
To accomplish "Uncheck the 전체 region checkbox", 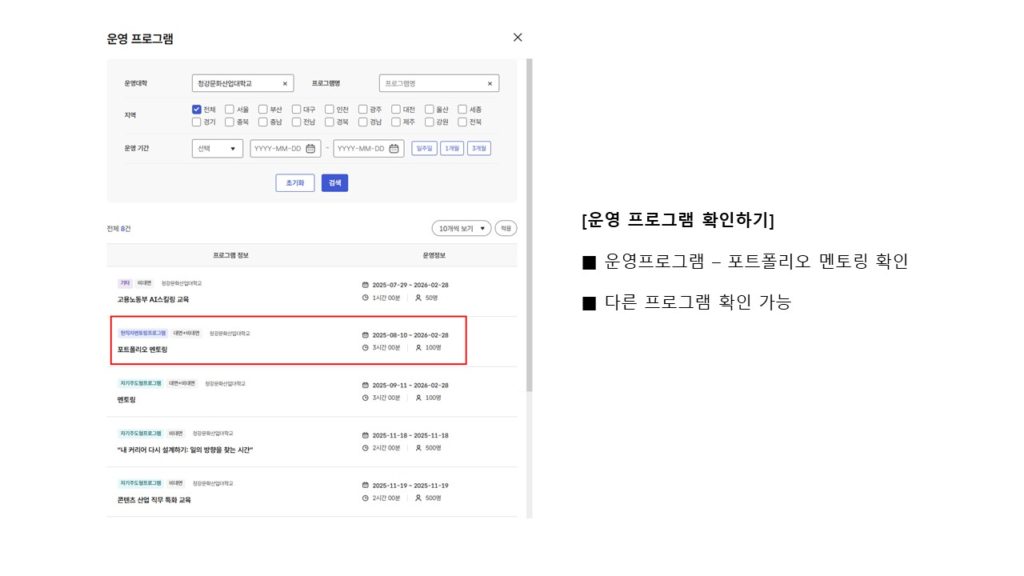I will [197, 109].
